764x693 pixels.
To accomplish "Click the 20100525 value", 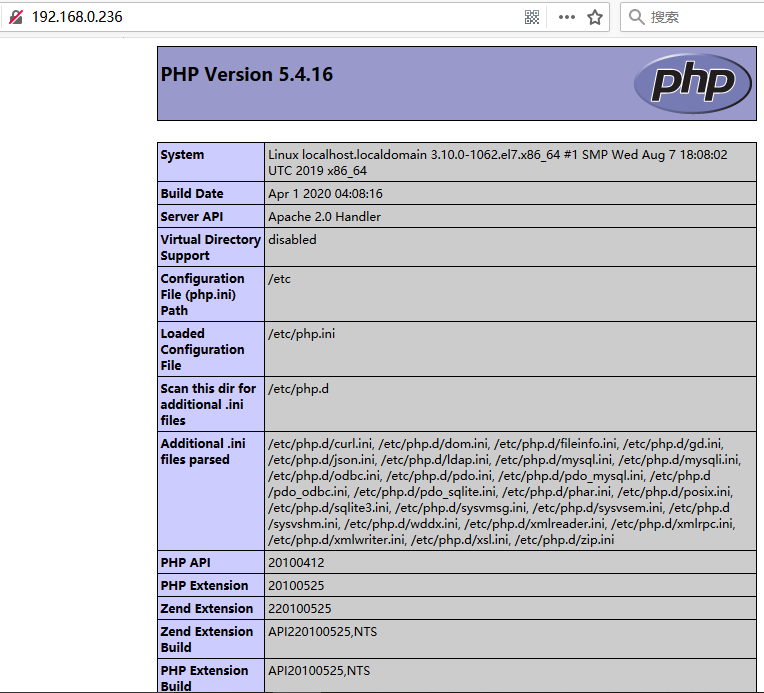I will tap(296, 585).
